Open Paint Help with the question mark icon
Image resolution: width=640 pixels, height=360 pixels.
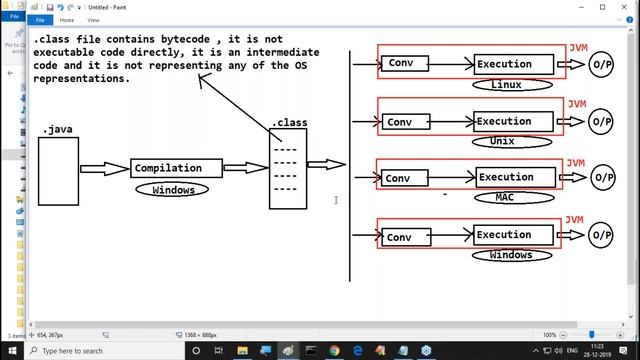pos(630,20)
